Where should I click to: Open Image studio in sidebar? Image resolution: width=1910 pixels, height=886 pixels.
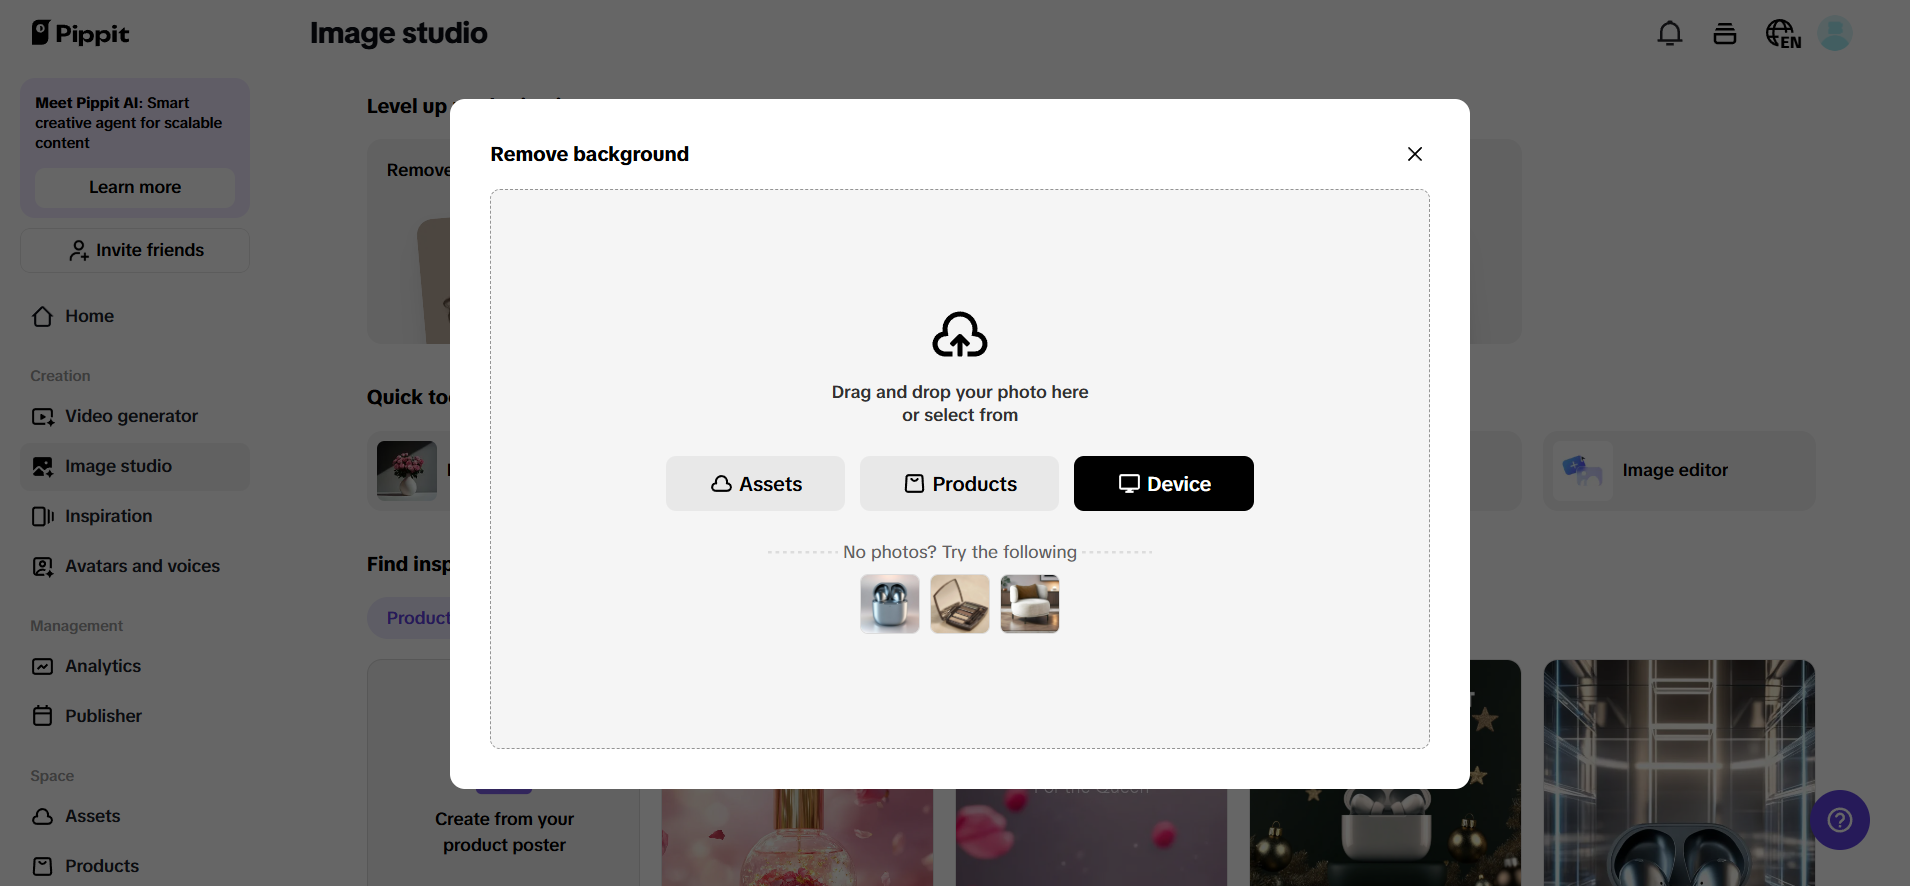[135, 466]
